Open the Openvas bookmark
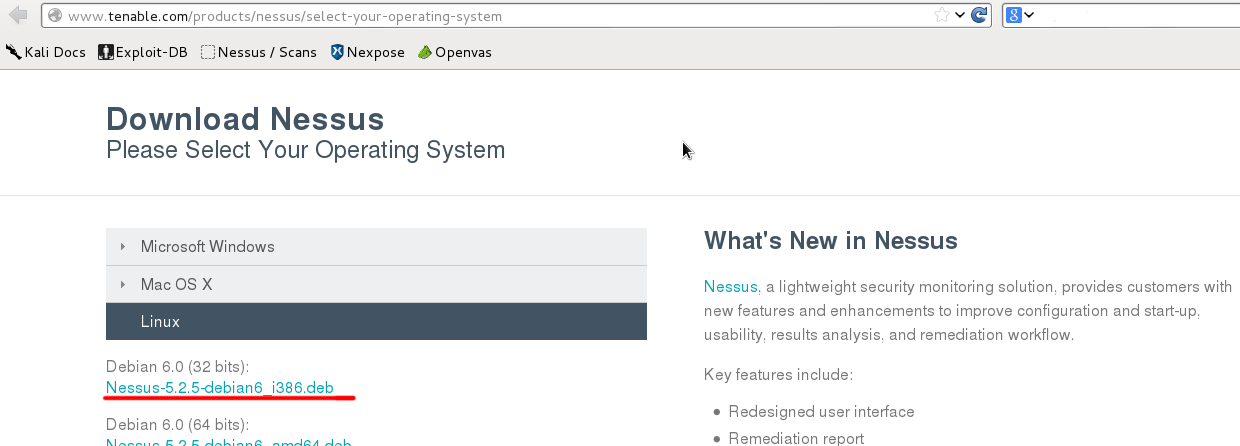 [x=455, y=52]
